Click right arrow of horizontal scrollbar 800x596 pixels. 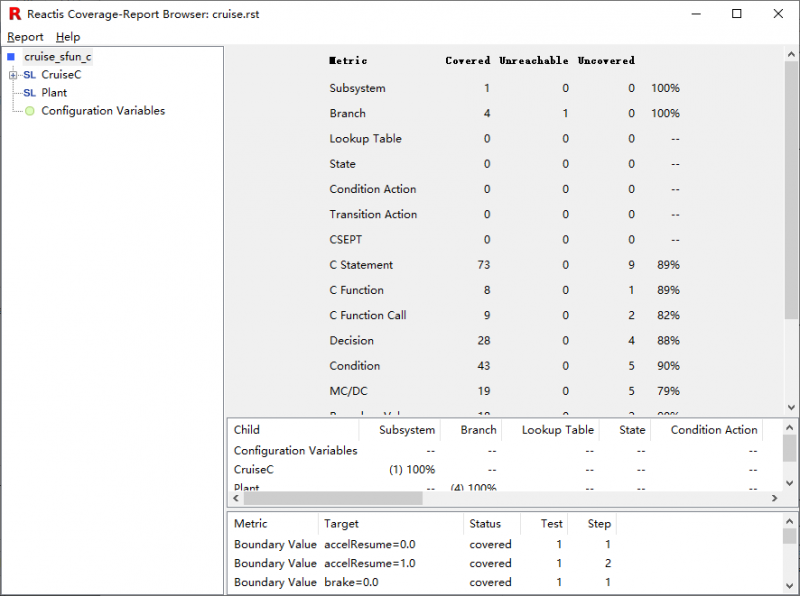(x=774, y=498)
